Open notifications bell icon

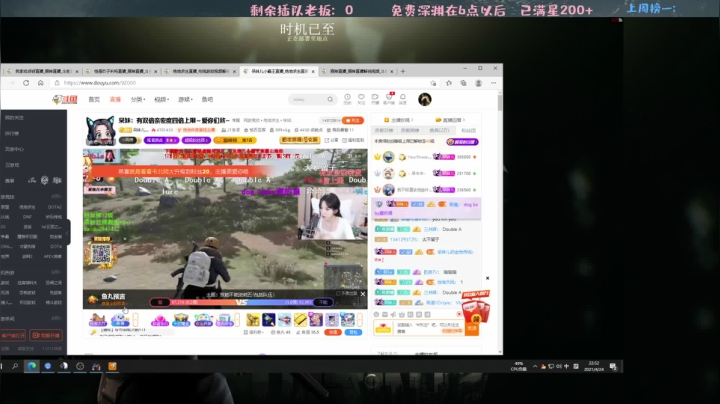[x=403, y=99]
